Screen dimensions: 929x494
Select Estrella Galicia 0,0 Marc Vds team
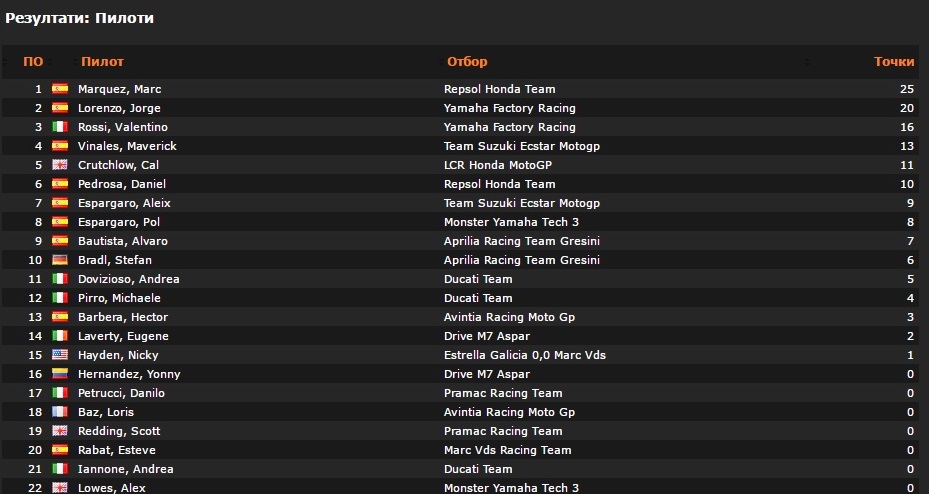524,355
